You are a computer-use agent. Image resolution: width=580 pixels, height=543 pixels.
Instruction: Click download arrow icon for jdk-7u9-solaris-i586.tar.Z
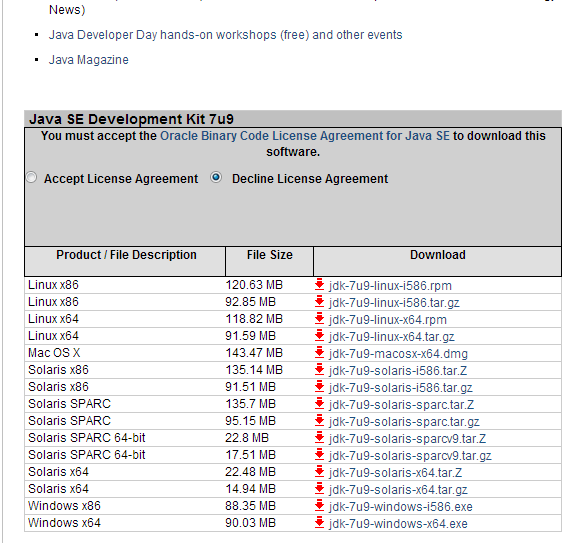[319, 370]
